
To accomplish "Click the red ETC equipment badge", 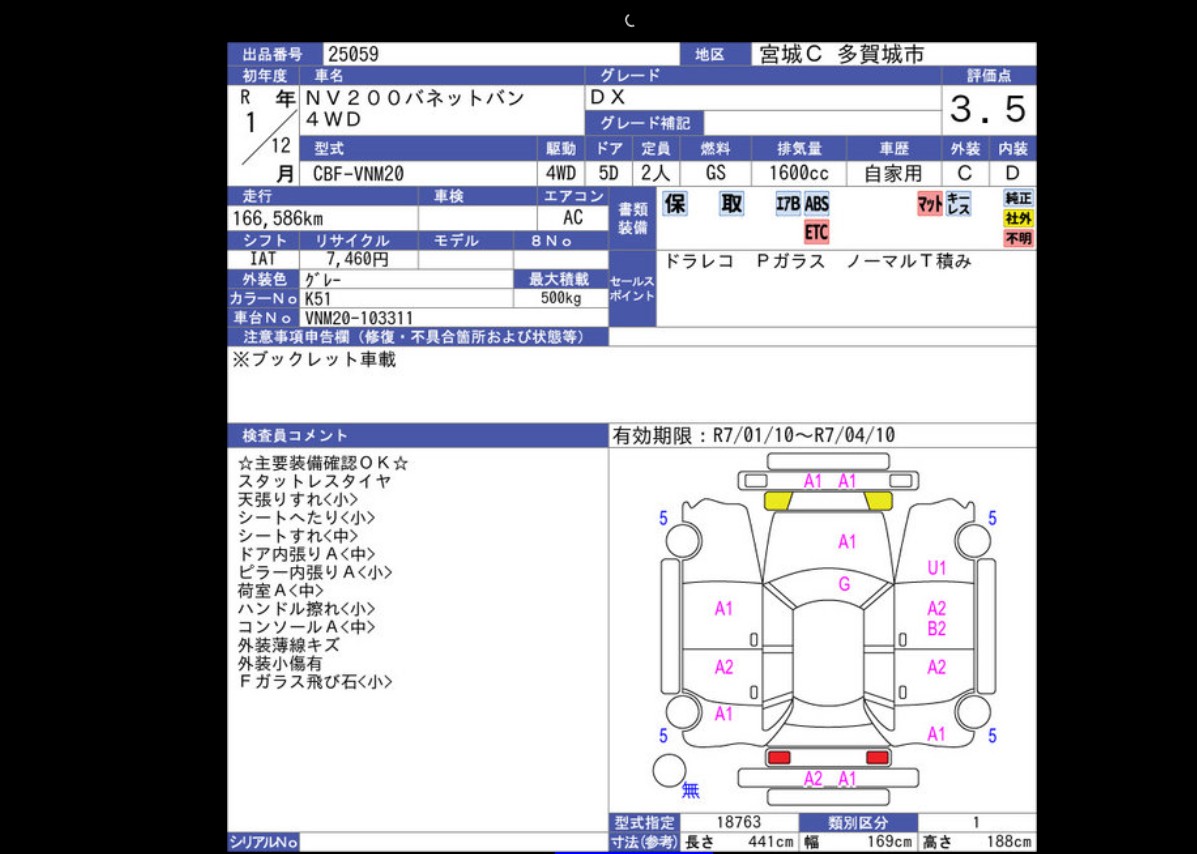I will point(816,232).
